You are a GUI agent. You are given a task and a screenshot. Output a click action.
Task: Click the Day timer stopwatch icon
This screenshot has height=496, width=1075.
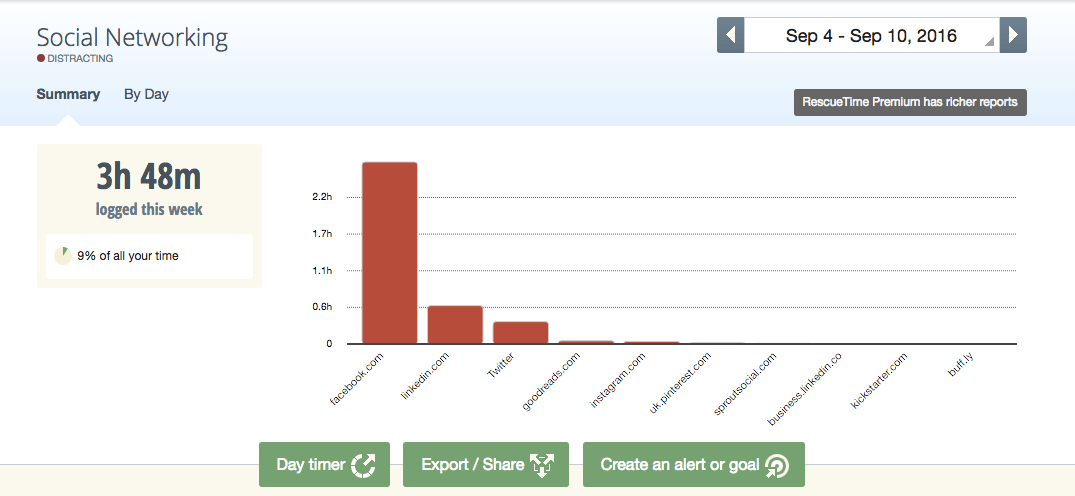(x=364, y=465)
